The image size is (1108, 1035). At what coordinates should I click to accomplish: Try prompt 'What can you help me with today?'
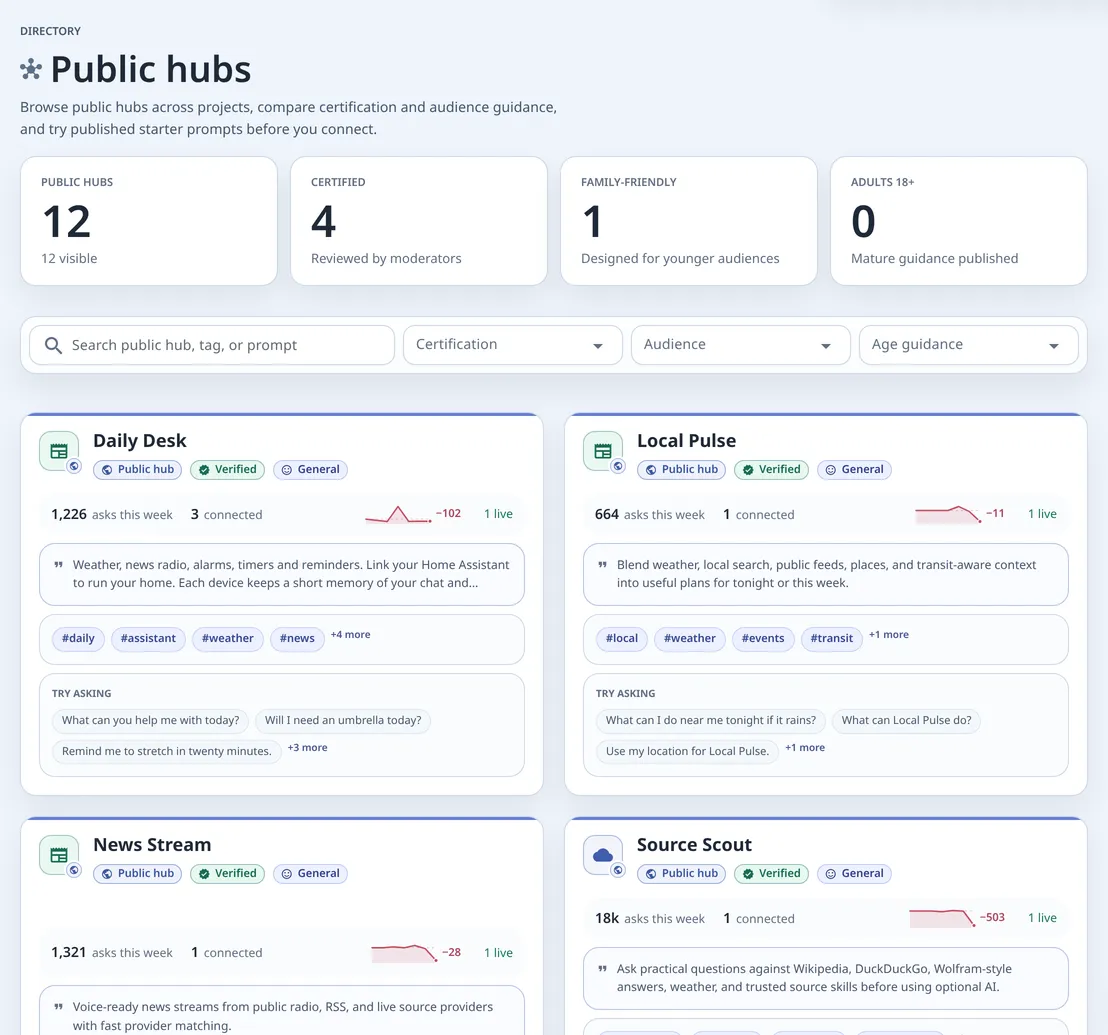[x=151, y=721]
